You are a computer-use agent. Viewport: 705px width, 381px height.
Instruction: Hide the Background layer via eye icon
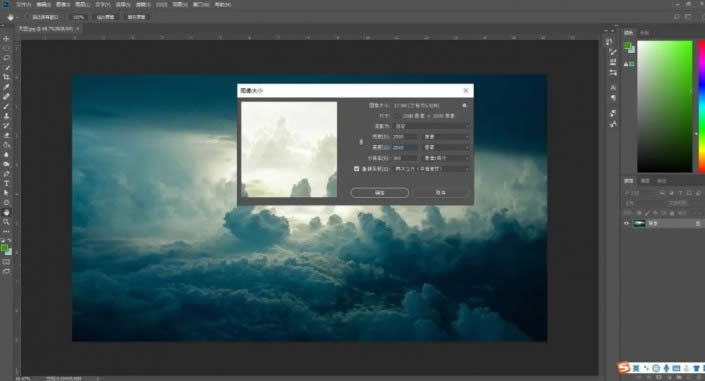(626, 223)
